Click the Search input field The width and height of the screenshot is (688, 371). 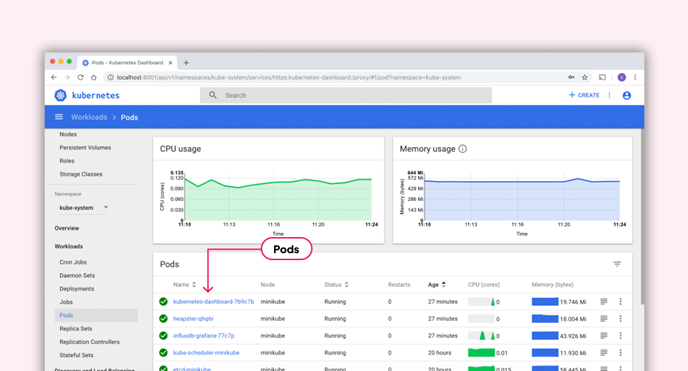346,95
